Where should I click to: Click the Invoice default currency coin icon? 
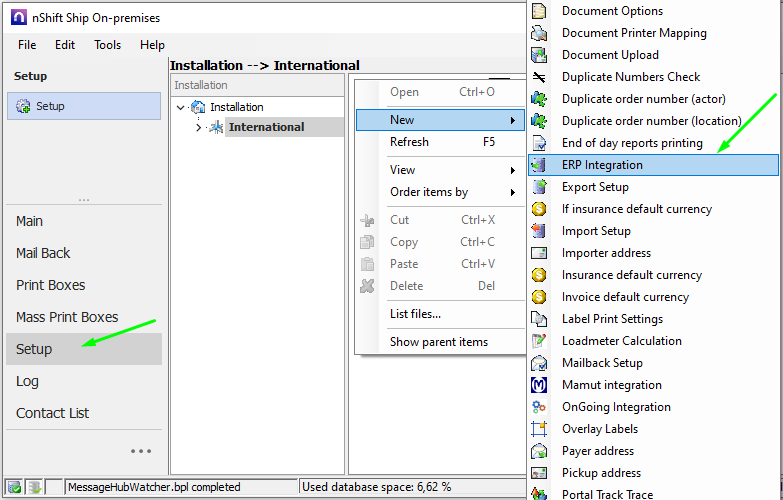click(539, 297)
